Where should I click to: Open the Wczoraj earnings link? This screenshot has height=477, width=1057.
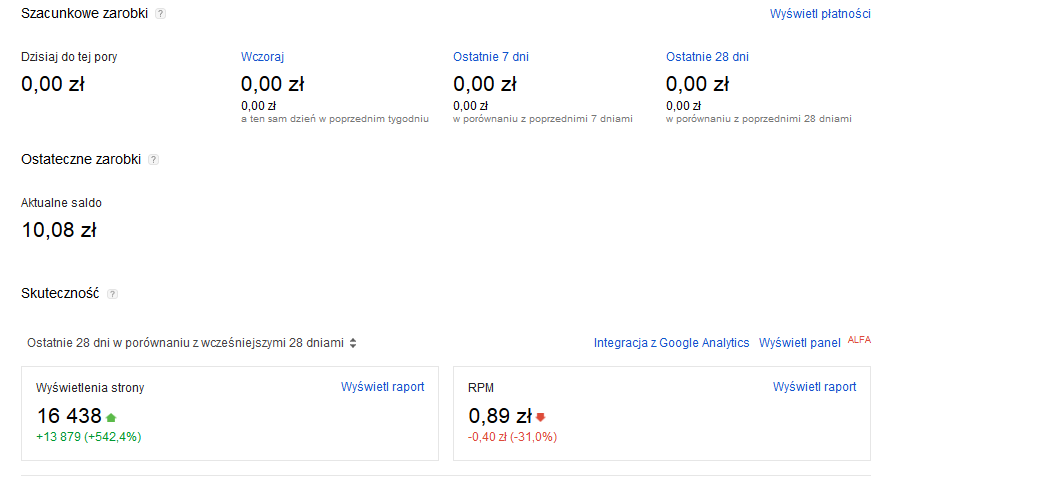click(262, 57)
